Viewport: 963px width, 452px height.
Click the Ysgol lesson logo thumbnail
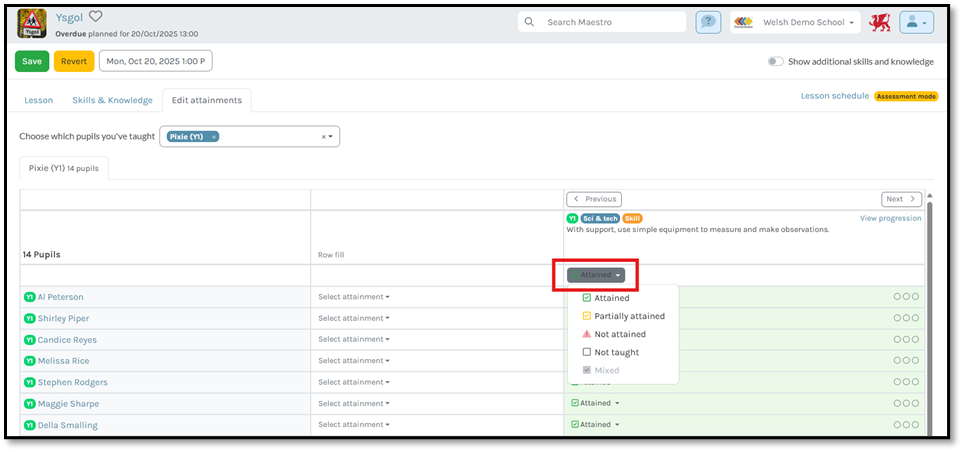32,23
